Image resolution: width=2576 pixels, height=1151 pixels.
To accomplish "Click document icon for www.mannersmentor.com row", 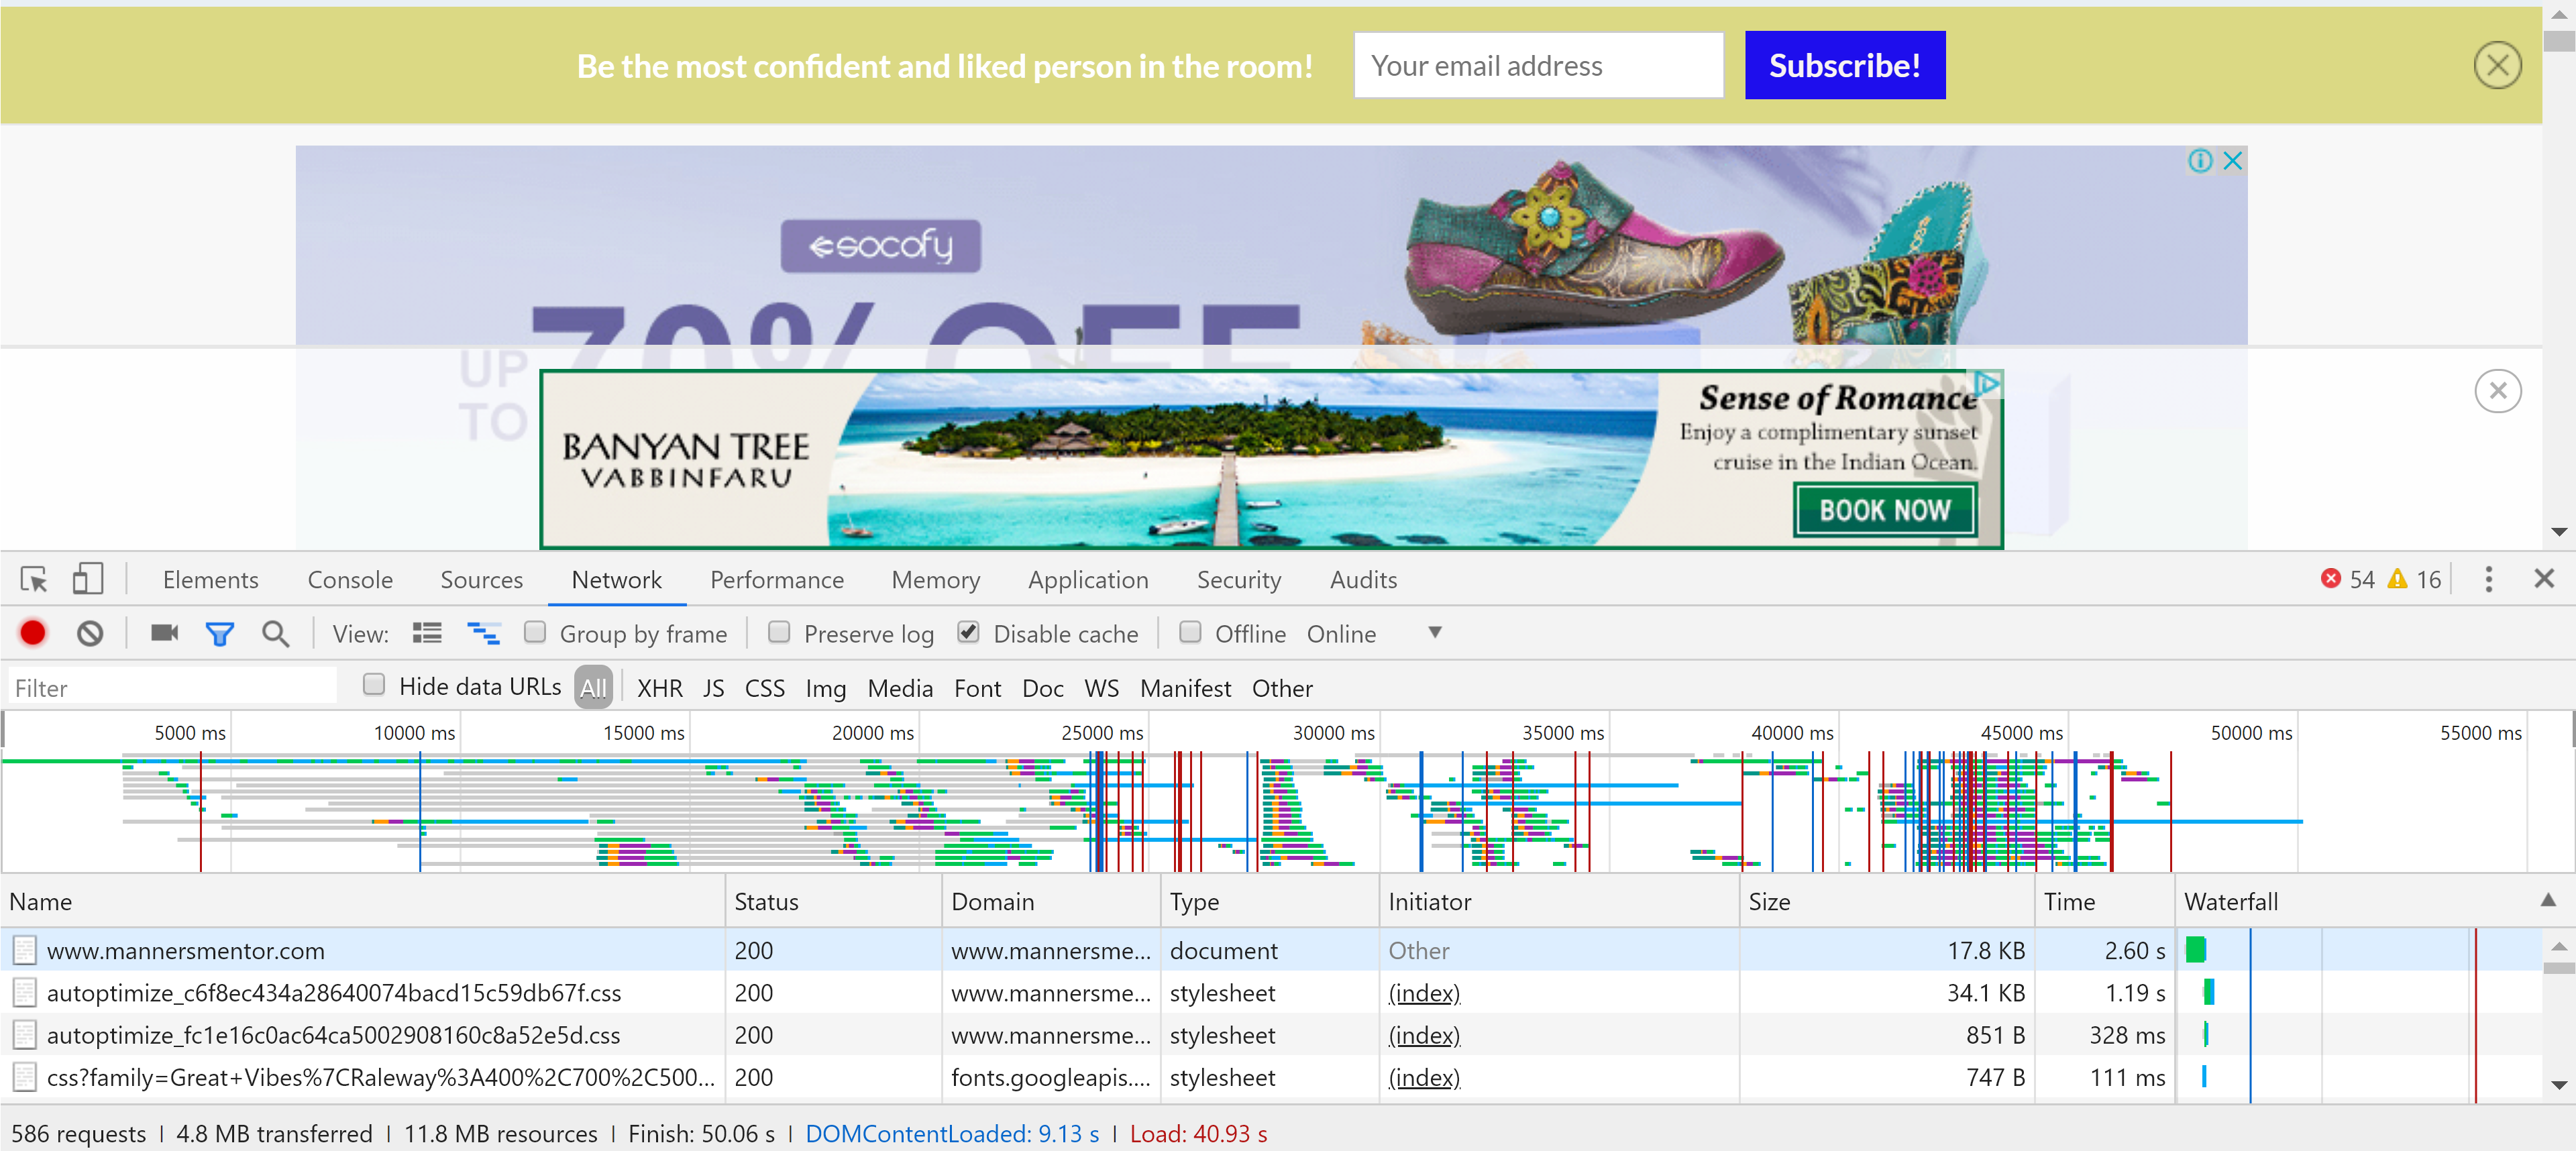I will point(25,950).
